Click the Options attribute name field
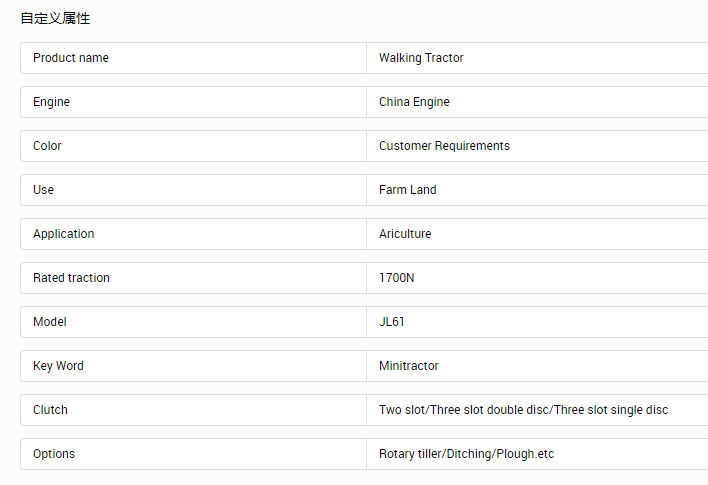 coord(193,454)
